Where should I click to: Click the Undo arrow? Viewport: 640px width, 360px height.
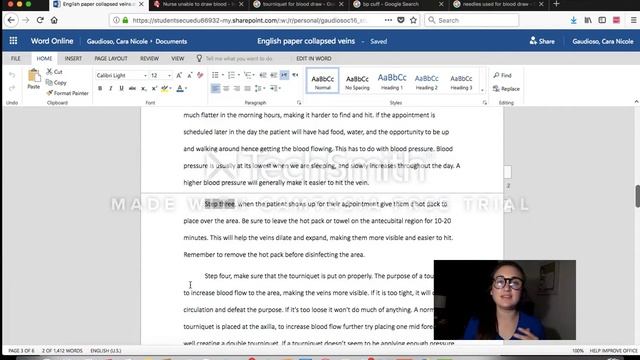coord(12,75)
